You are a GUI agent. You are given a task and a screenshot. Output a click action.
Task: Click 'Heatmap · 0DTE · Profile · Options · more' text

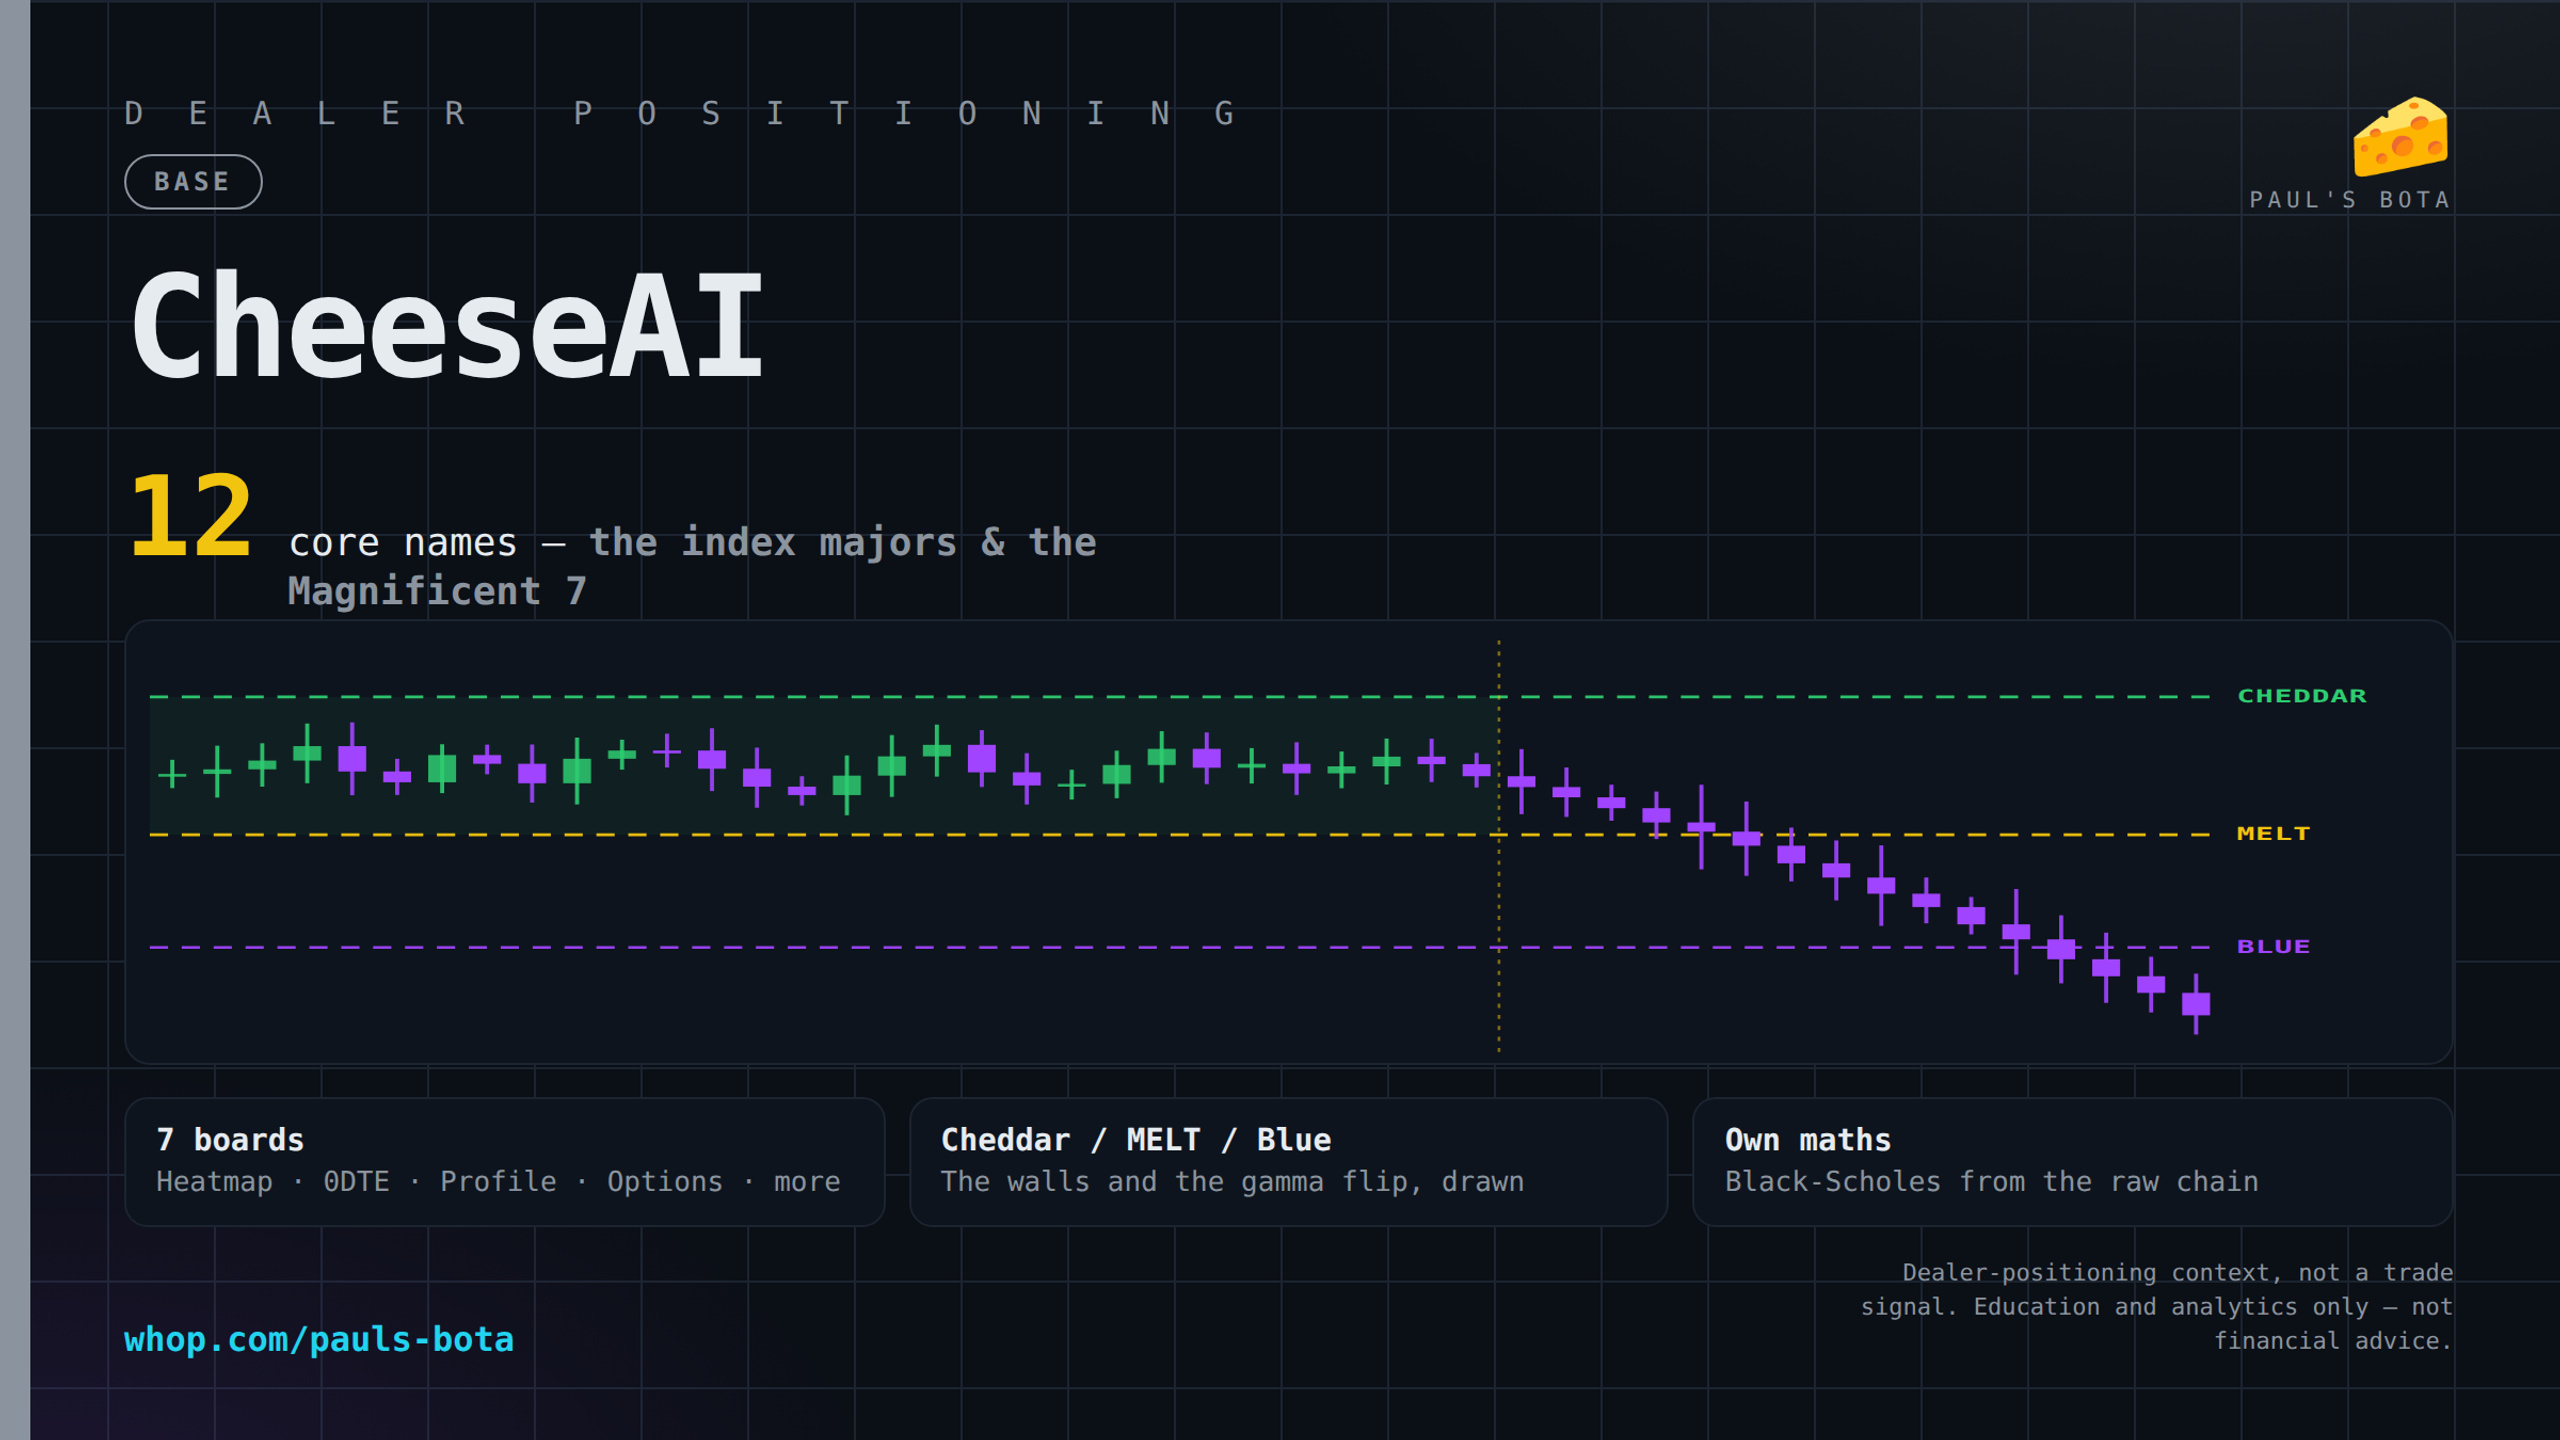(x=498, y=1182)
